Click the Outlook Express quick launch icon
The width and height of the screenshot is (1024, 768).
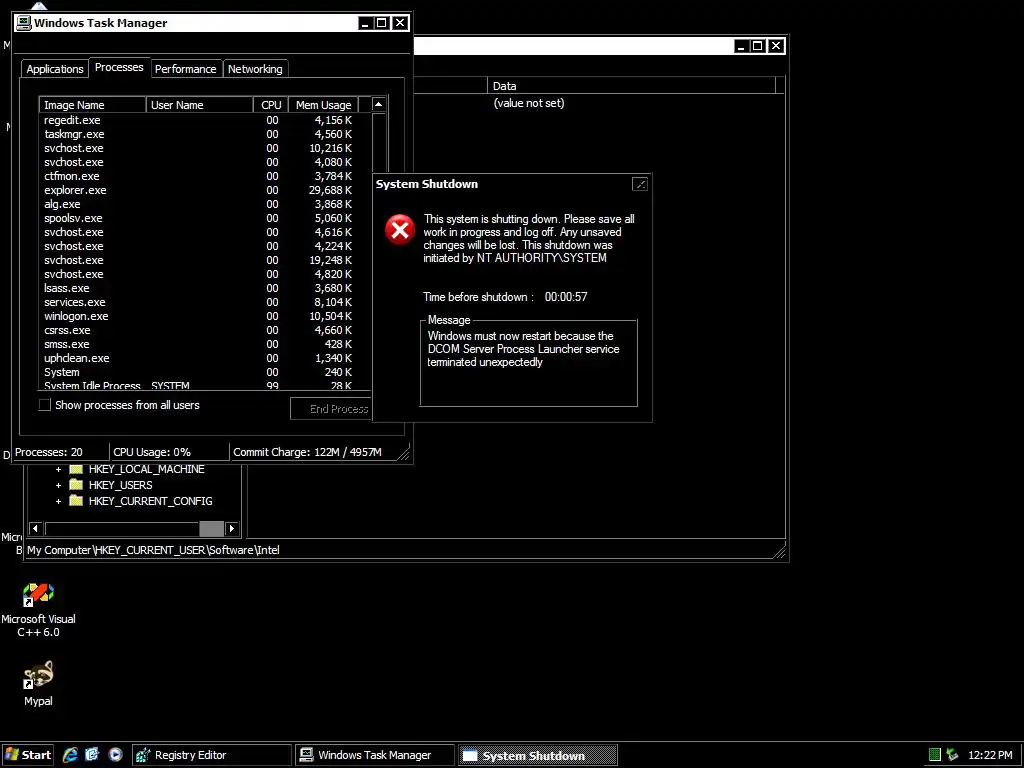tap(92, 755)
